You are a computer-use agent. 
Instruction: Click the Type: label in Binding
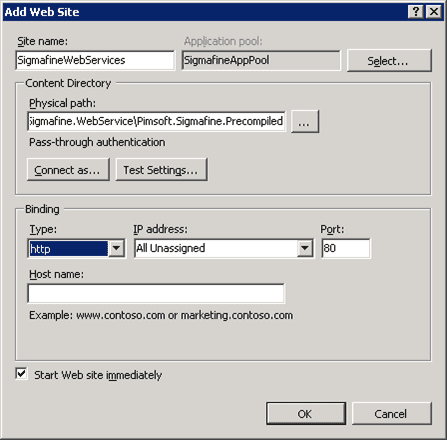(43, 229)
